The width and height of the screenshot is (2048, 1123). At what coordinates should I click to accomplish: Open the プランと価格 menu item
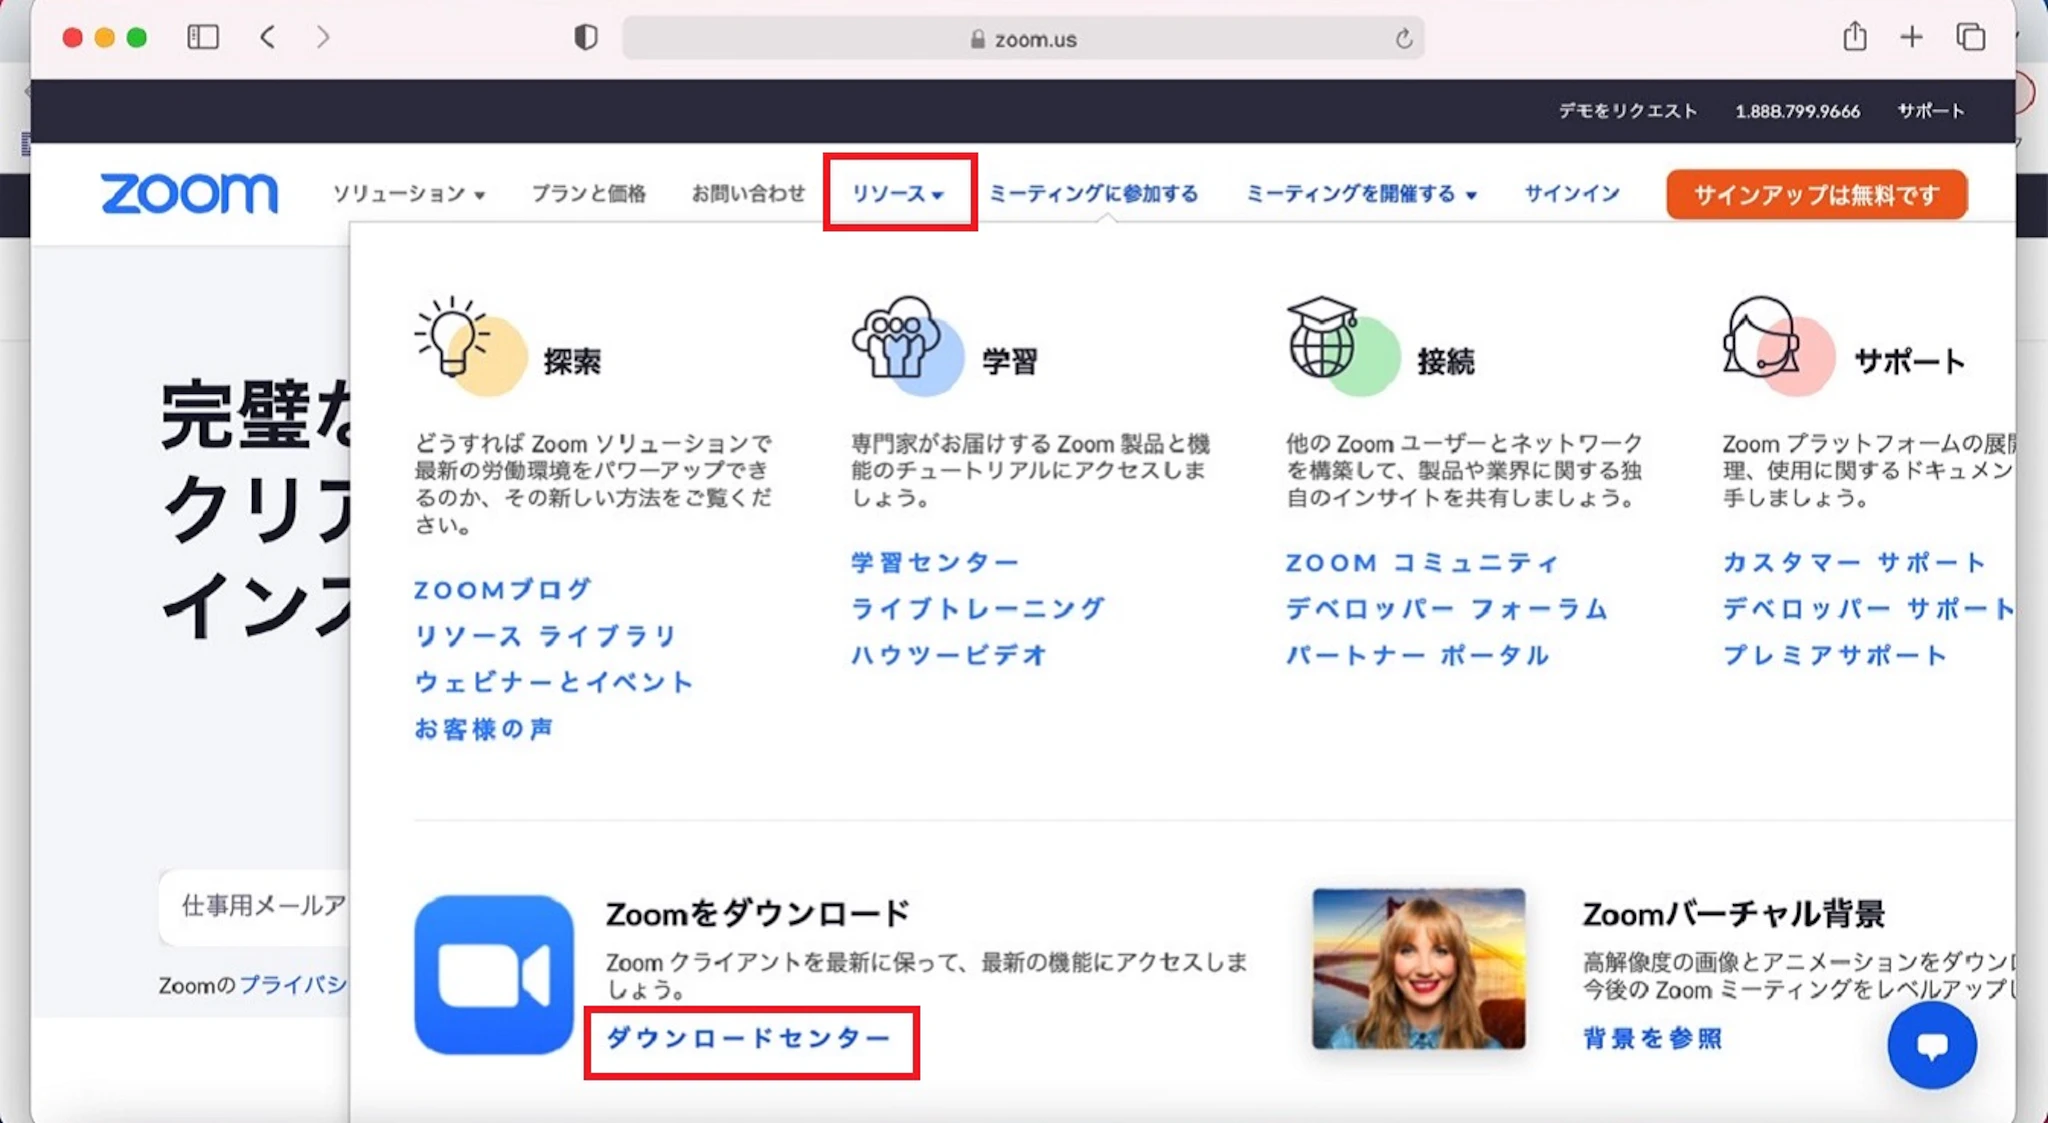(588, 194)
